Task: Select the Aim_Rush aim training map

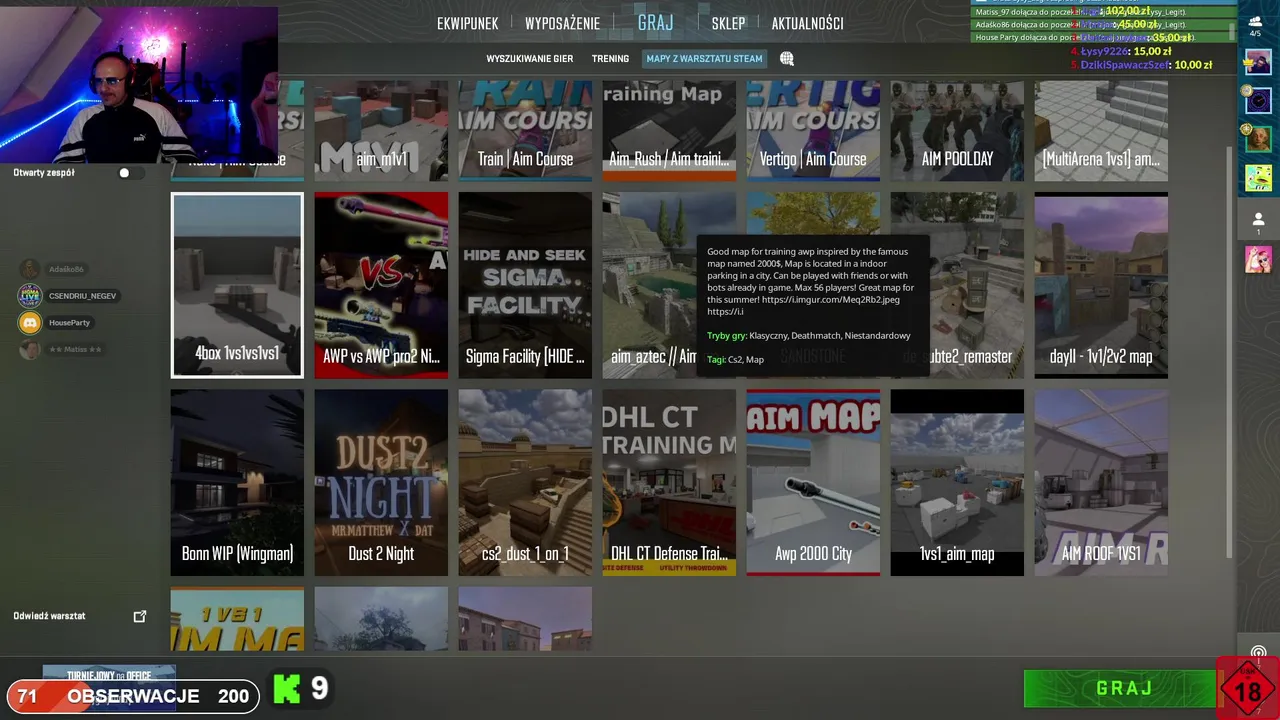Action: [x=669, y=131]
